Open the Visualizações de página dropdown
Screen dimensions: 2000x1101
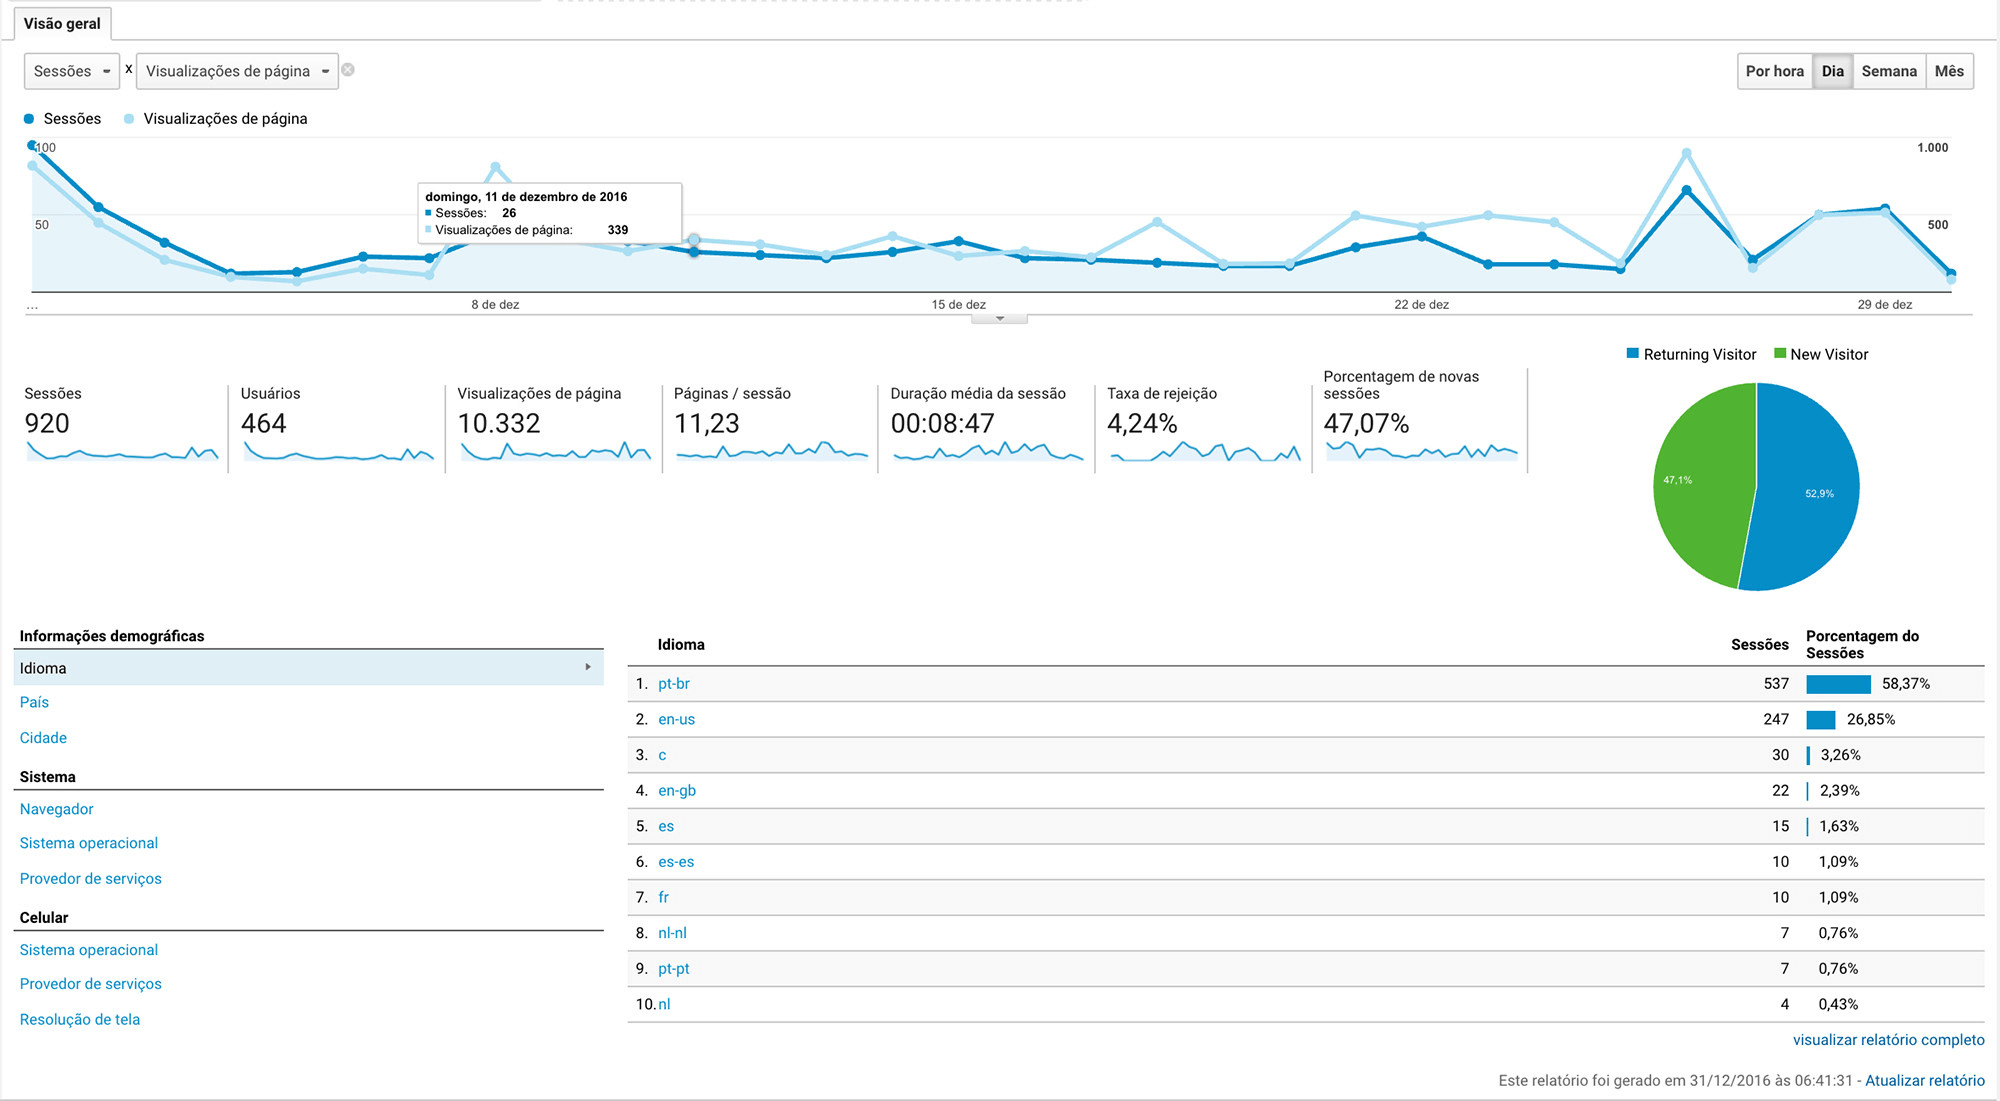[x=237, y=71]
